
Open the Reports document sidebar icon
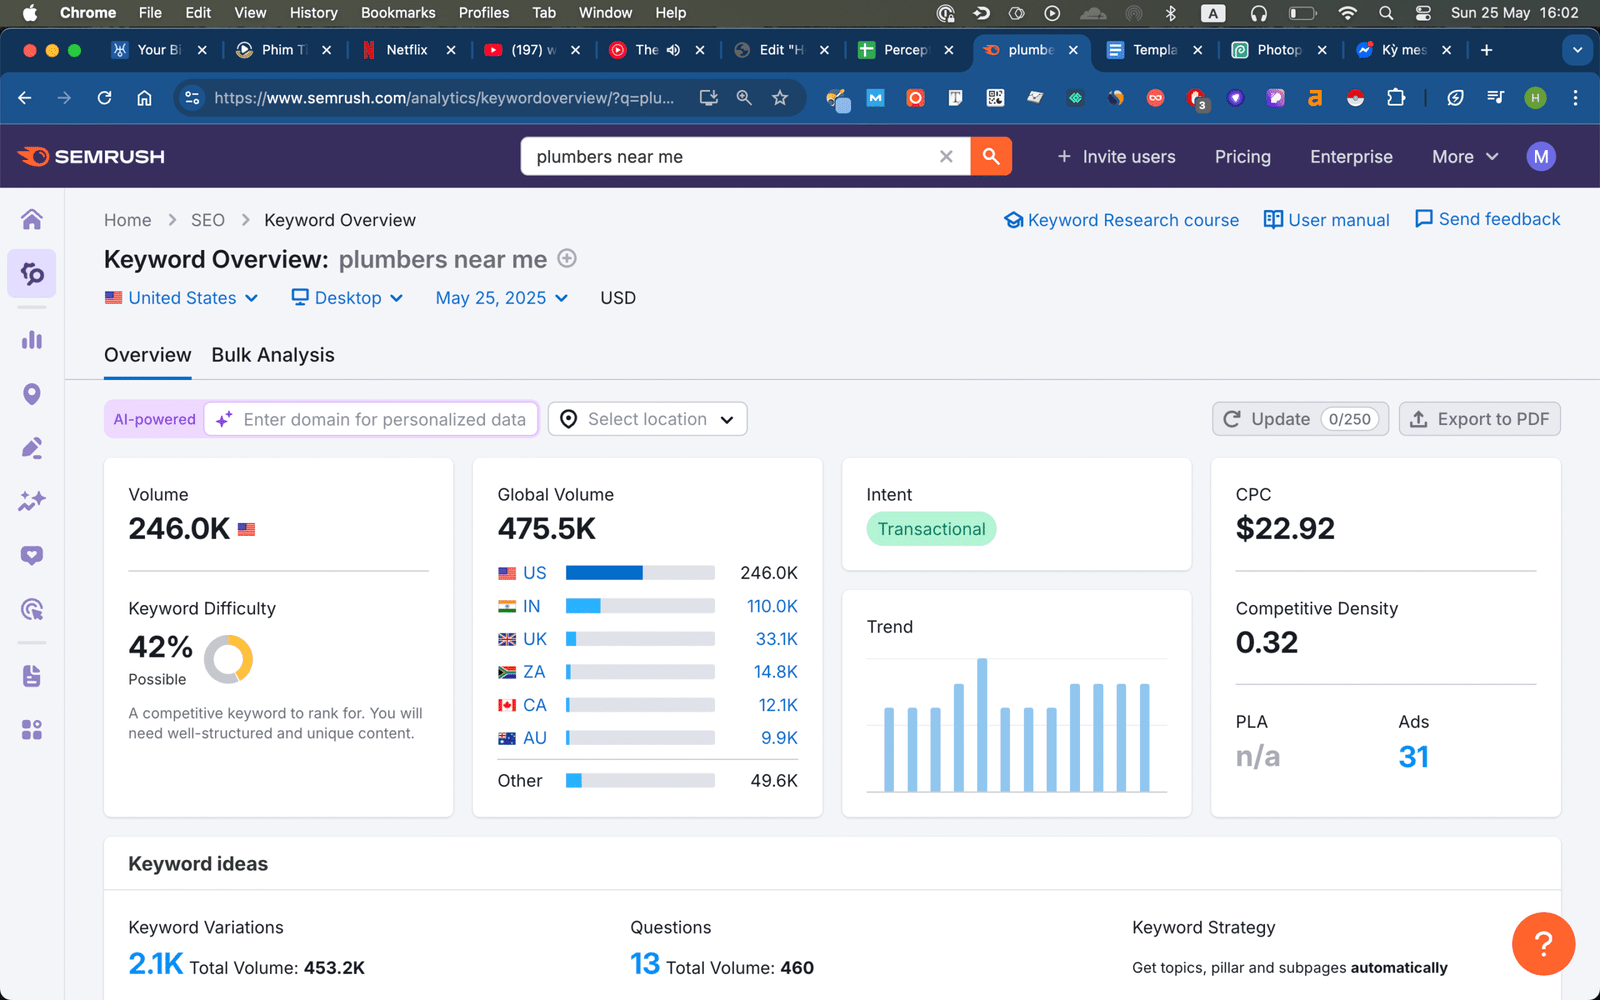(32, 677)
